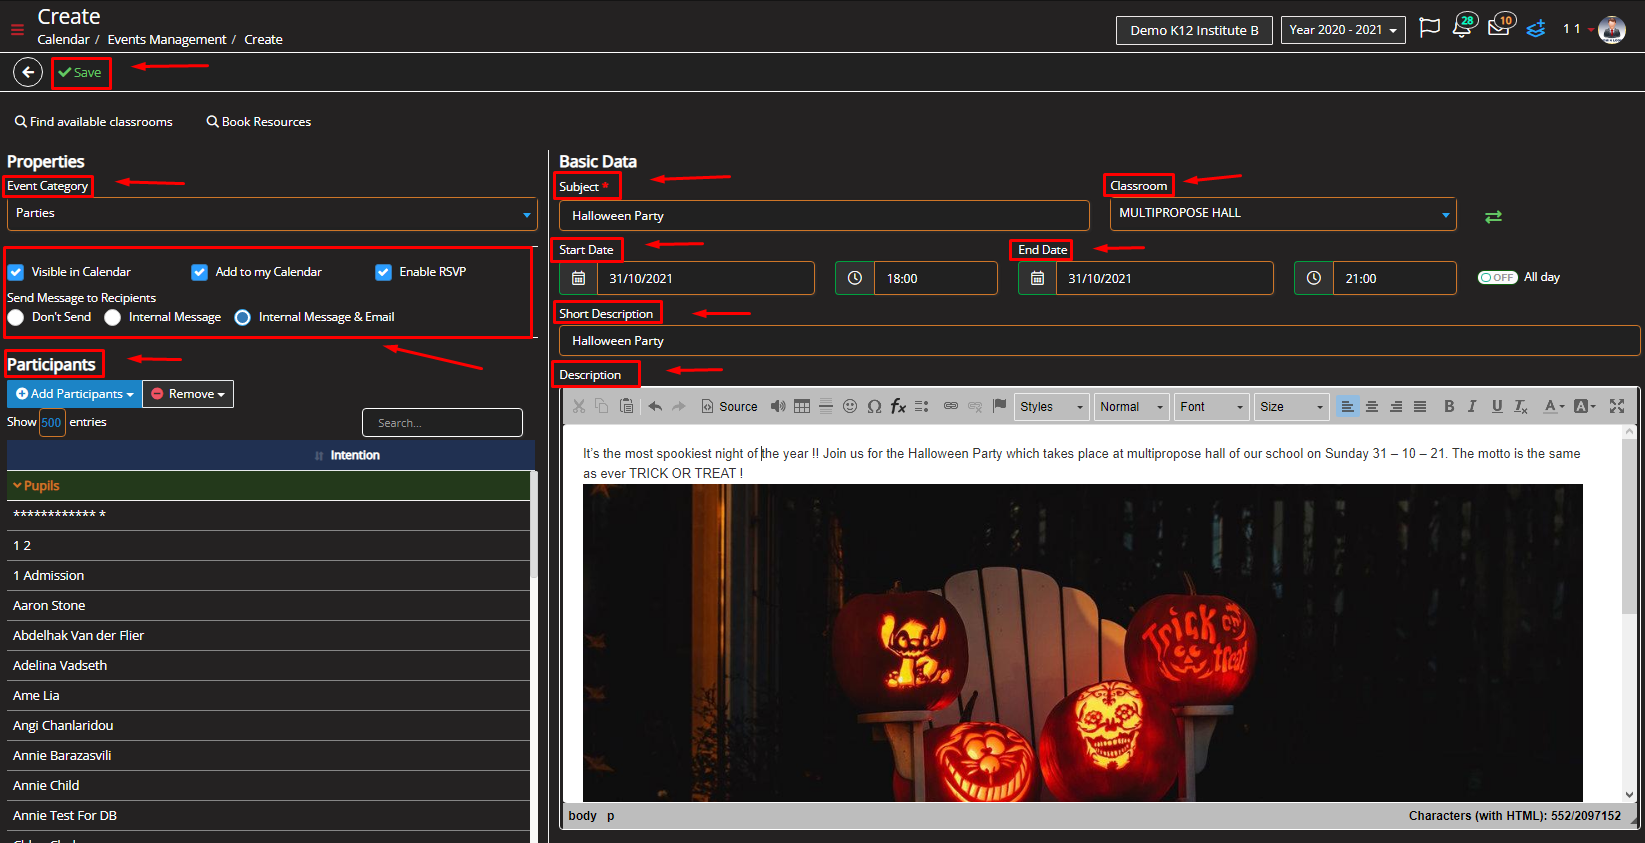The height and width of the screenshot is (843, 1645).
Task: Justify the description text
Action: click(x=1420, y=406)
